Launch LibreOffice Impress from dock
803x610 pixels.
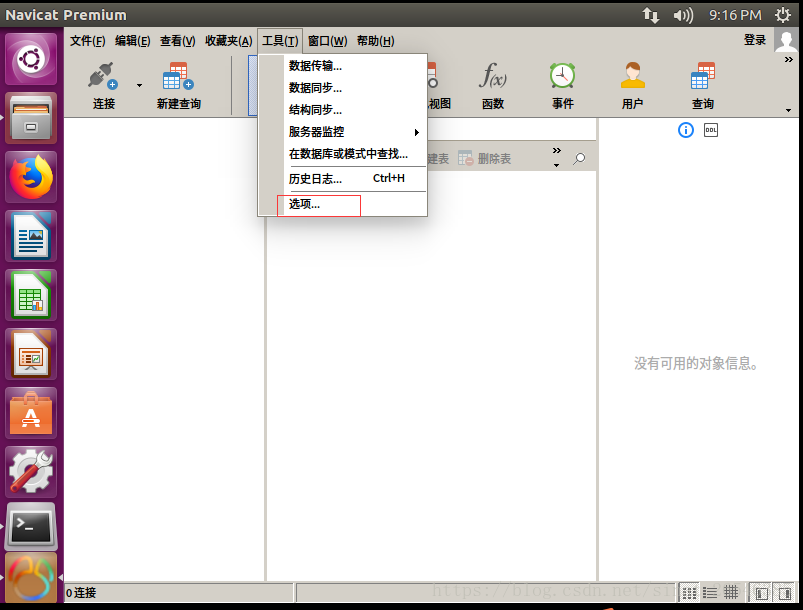(x=31, y=354)
